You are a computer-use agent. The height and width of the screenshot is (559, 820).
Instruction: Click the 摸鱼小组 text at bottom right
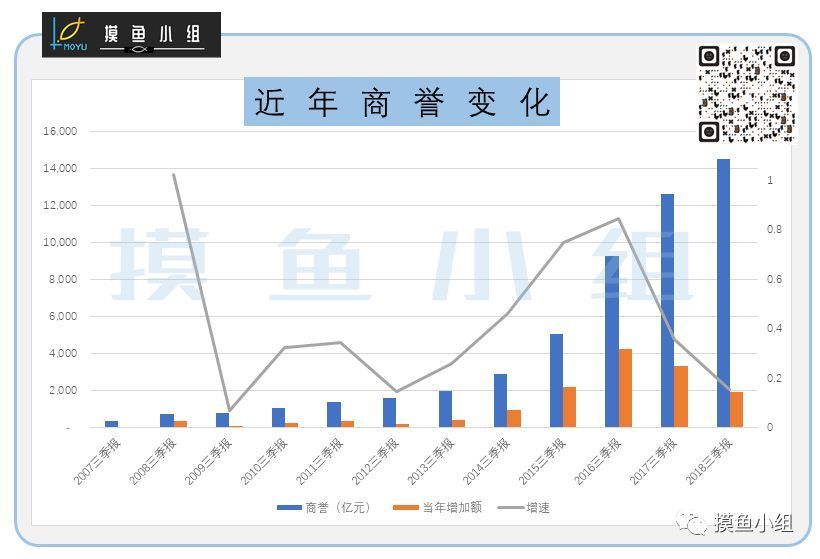pyautogui.click(x=753, y=522)
